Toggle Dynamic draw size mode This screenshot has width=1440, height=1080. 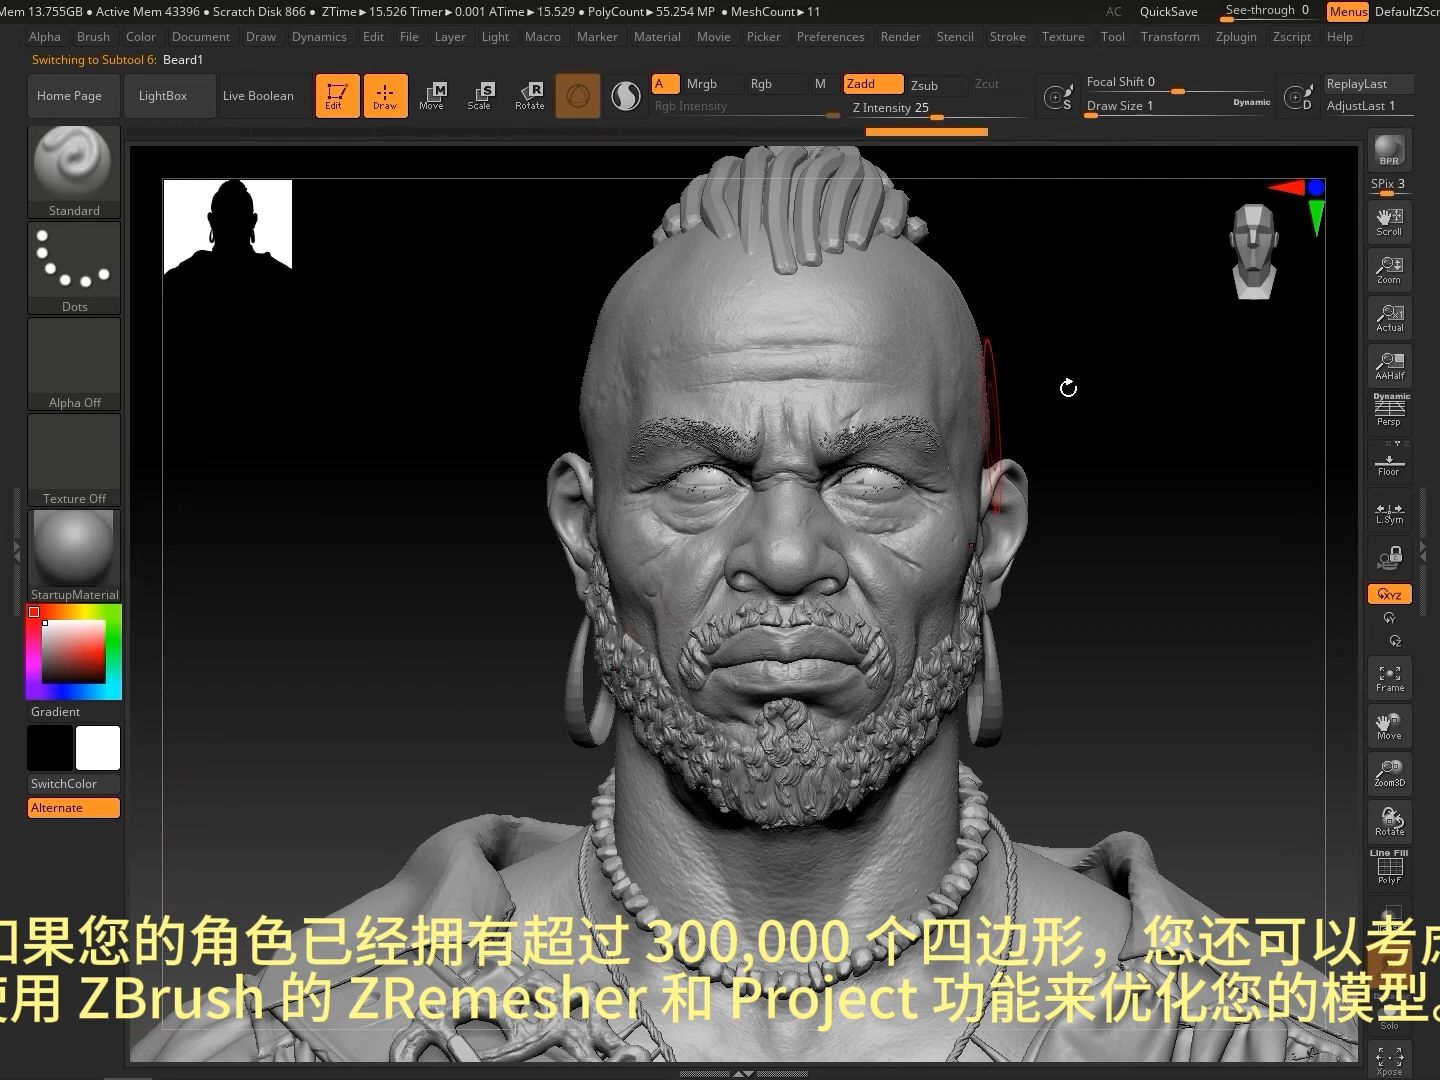1251,102
